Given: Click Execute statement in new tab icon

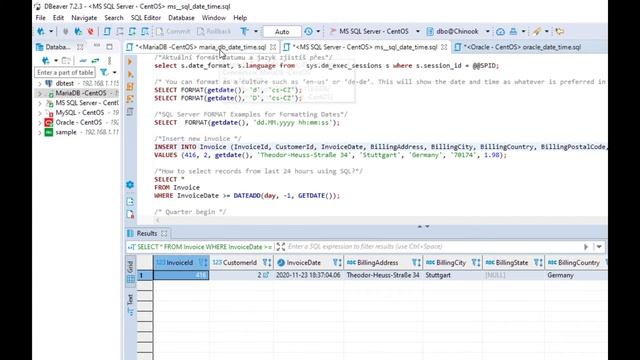Looking at the screenshot, I should click(x=130, y=75).
